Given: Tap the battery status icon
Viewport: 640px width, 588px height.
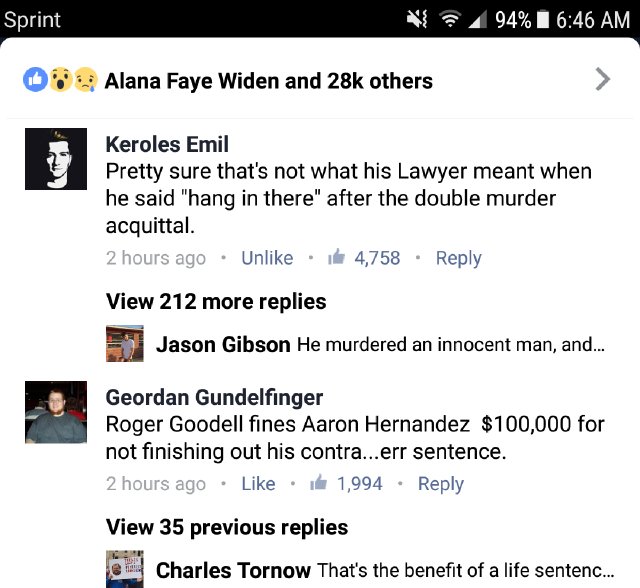Looking at the screenshot, I should tap(542, 20).
